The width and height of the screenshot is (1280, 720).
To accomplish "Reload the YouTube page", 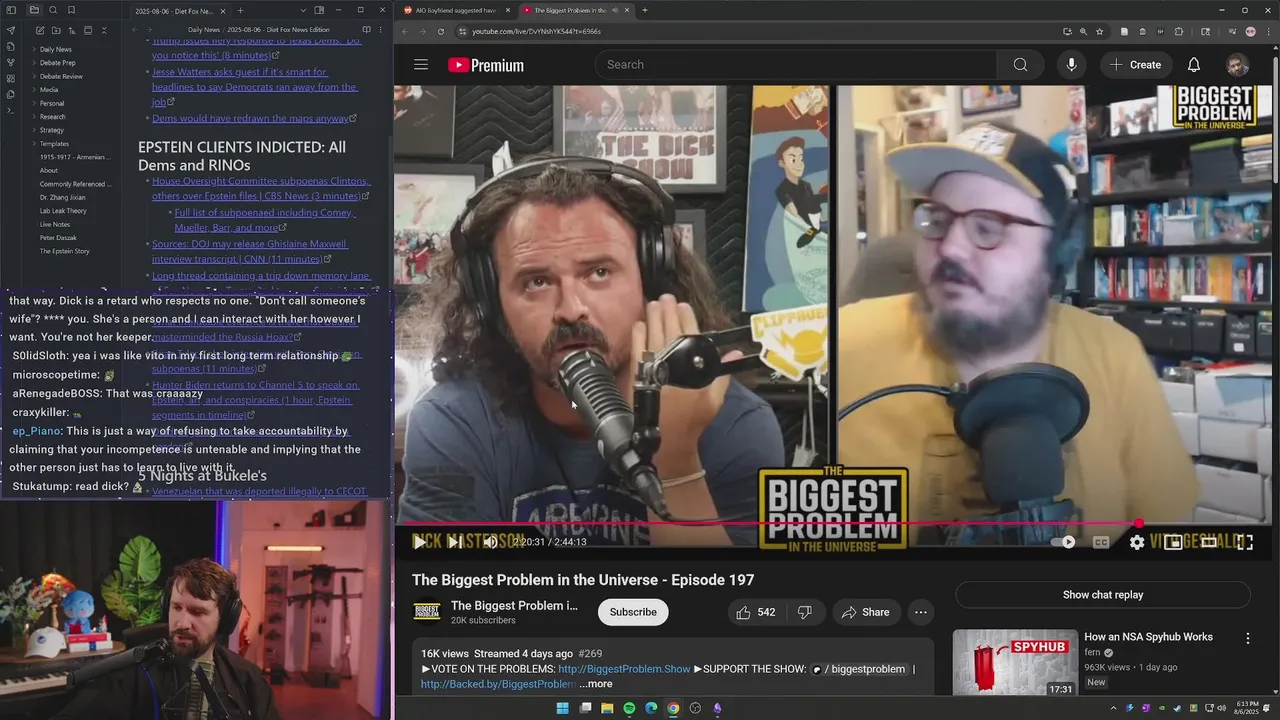I will [x=441, y=31].
